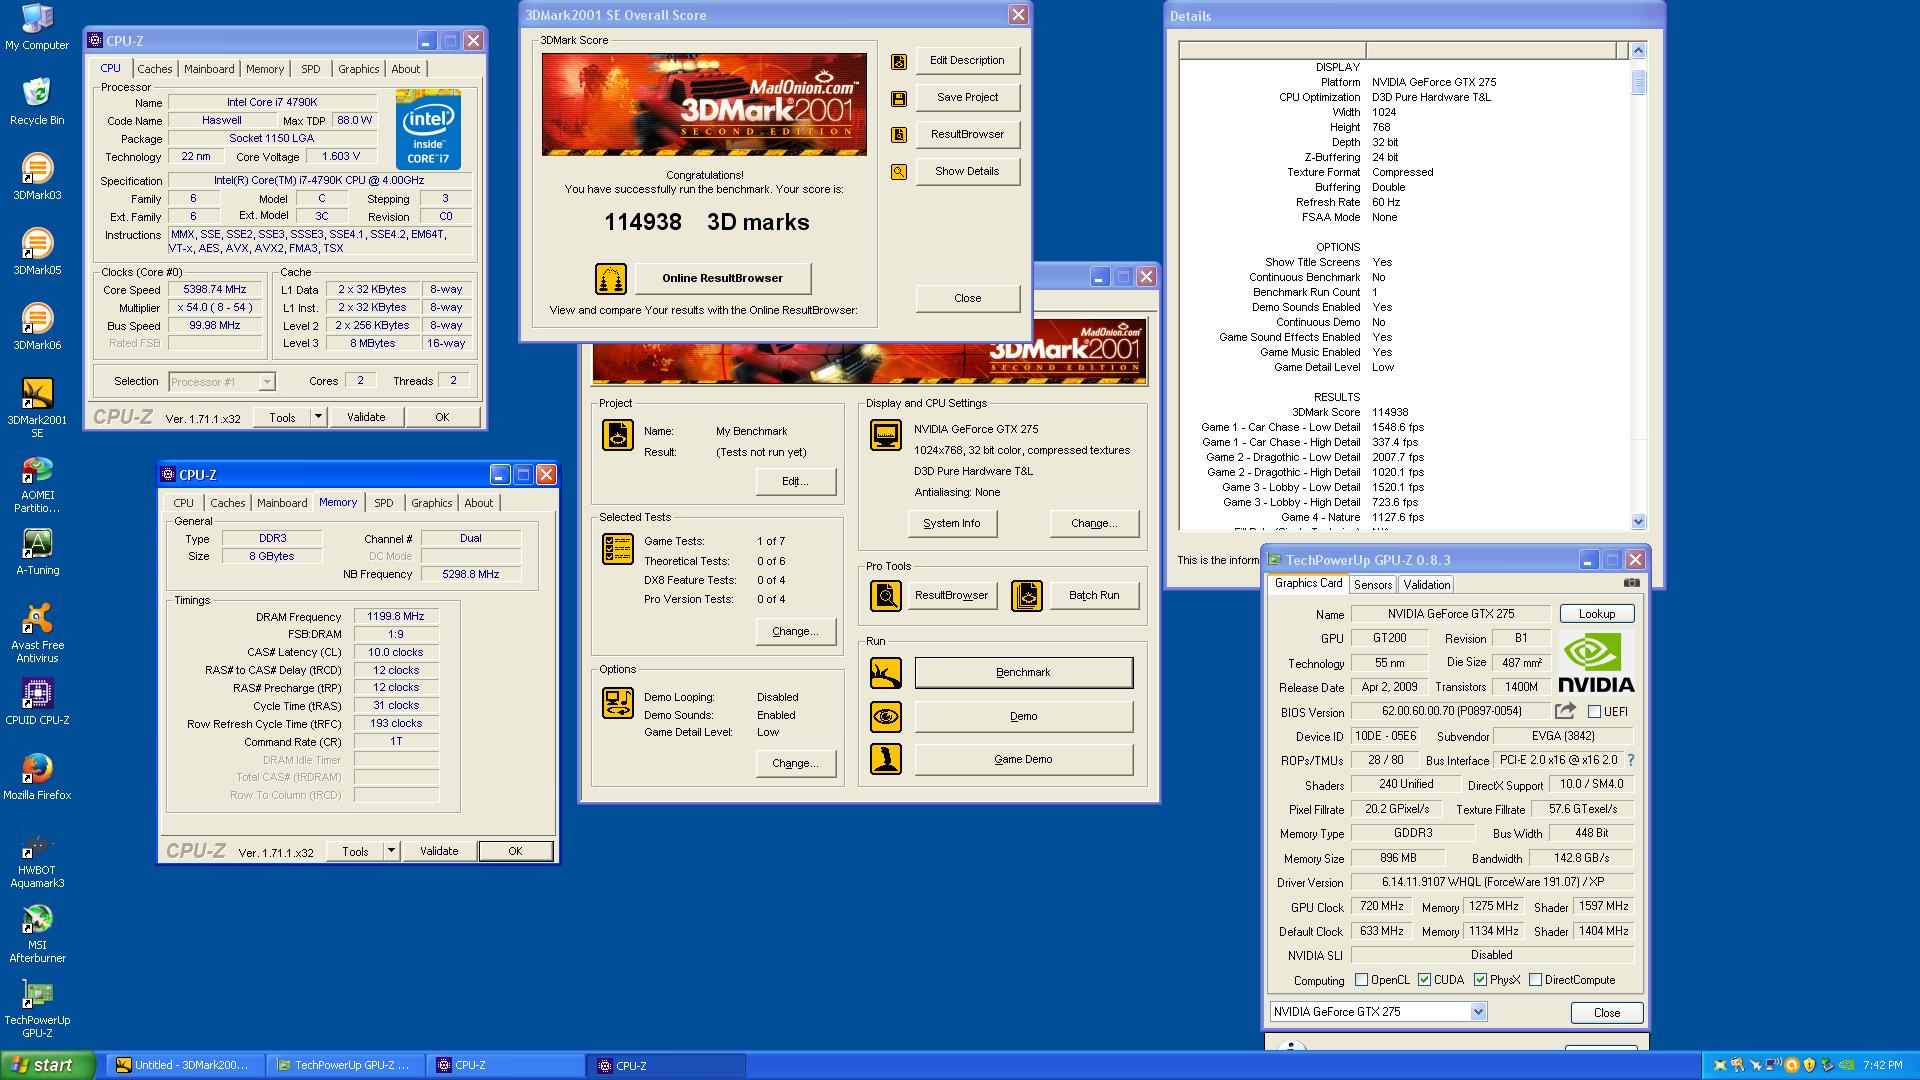
Task: Click the system tray clock
Action: [x=1883, y=1065]
